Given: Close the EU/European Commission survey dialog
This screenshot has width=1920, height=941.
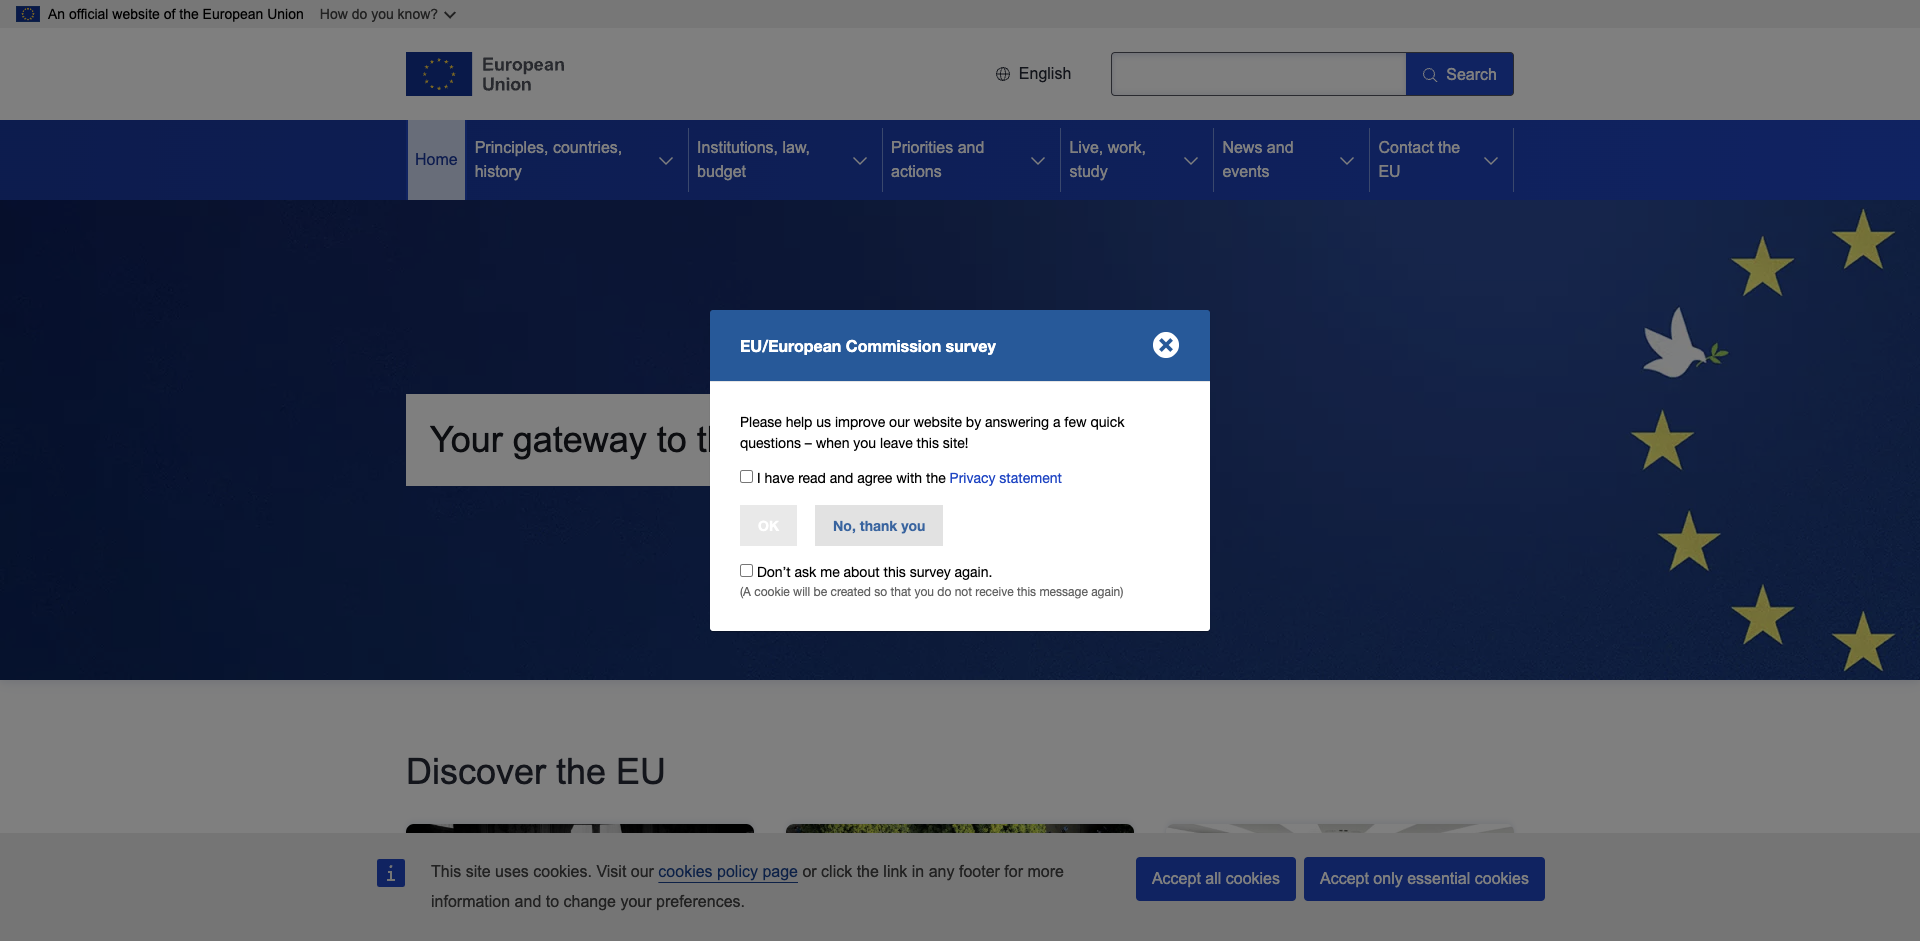Looking at the screenshot, I should point(1165,345).
